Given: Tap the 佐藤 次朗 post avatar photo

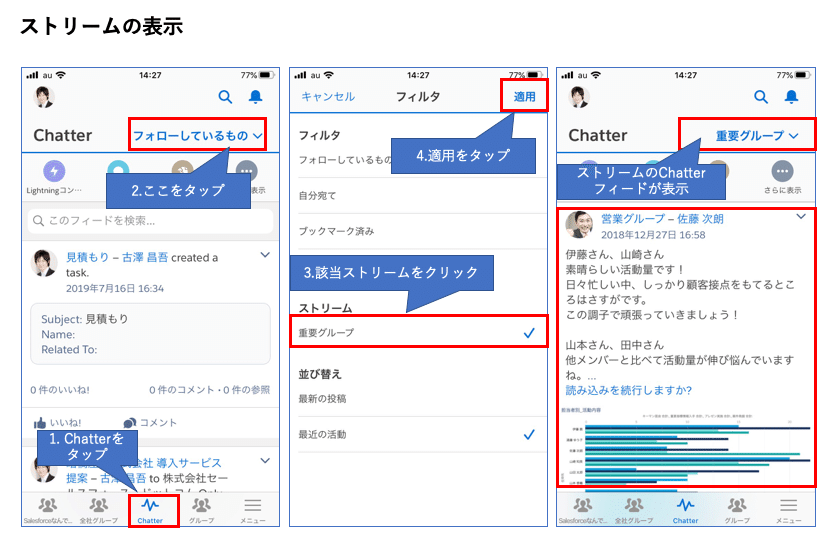Looking at the screenshot, I should (x=579, y=224).
